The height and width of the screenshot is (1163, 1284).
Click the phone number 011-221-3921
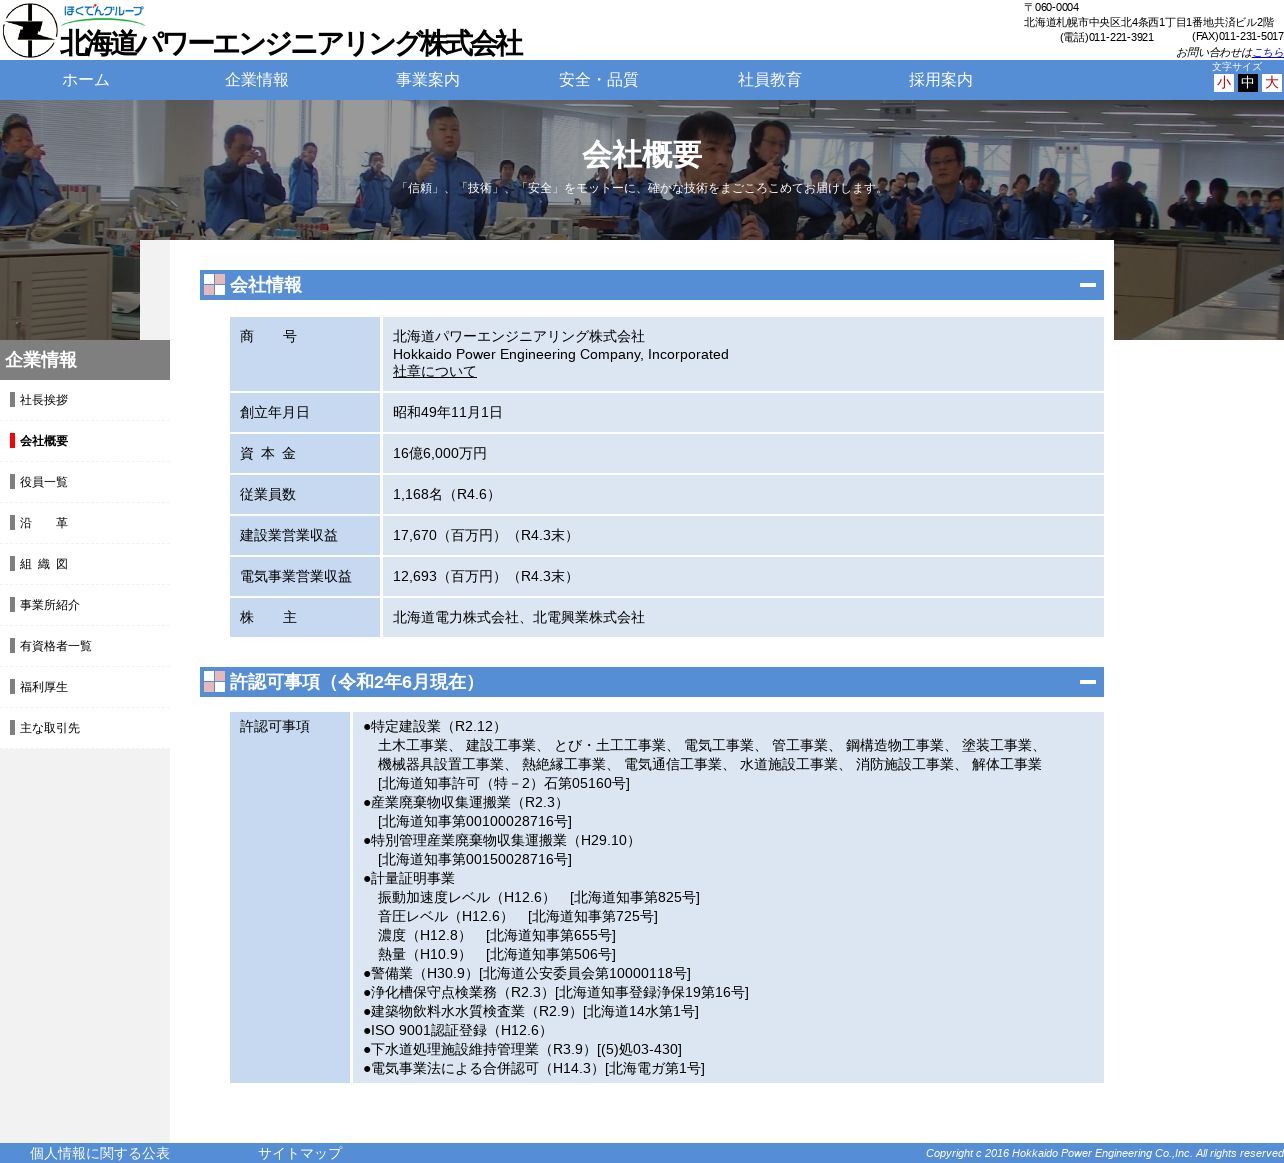(x=1121, y=37)
